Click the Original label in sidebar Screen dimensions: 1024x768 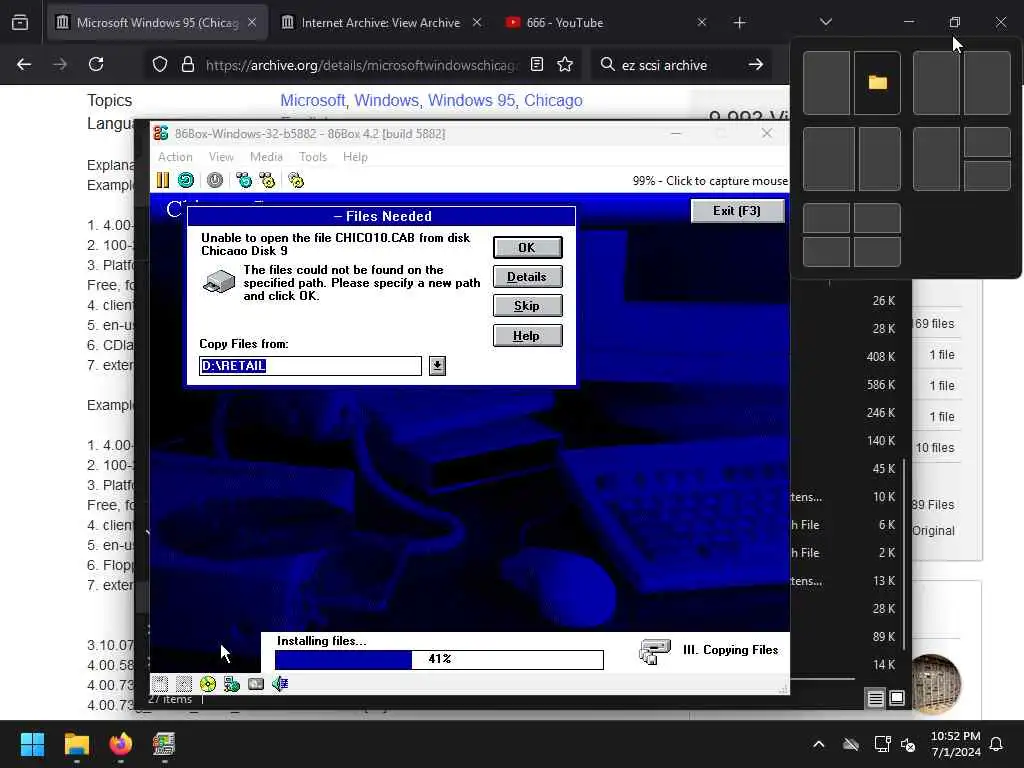point(934,531)
